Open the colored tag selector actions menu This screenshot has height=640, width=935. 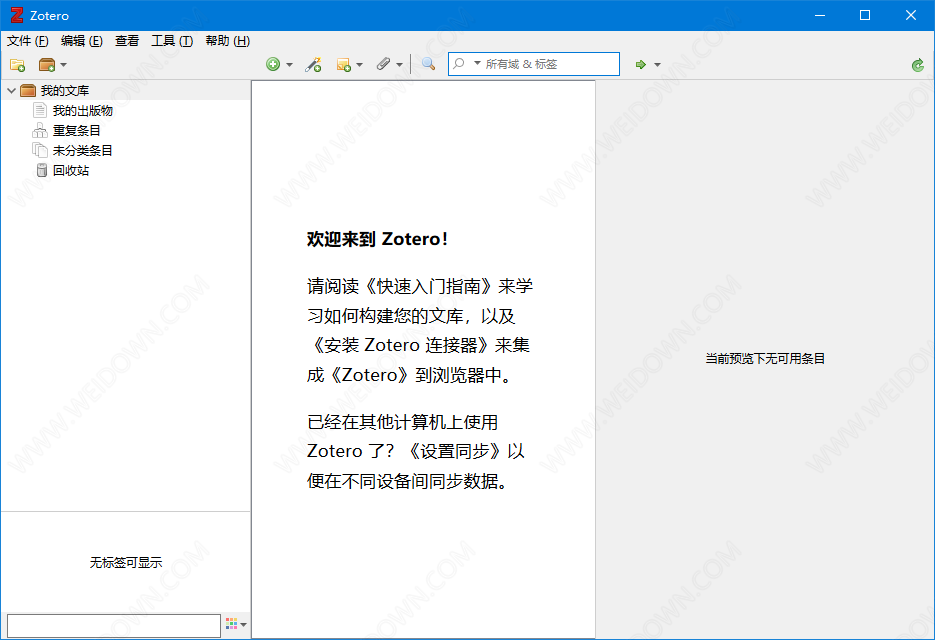[x=236, y=624]
